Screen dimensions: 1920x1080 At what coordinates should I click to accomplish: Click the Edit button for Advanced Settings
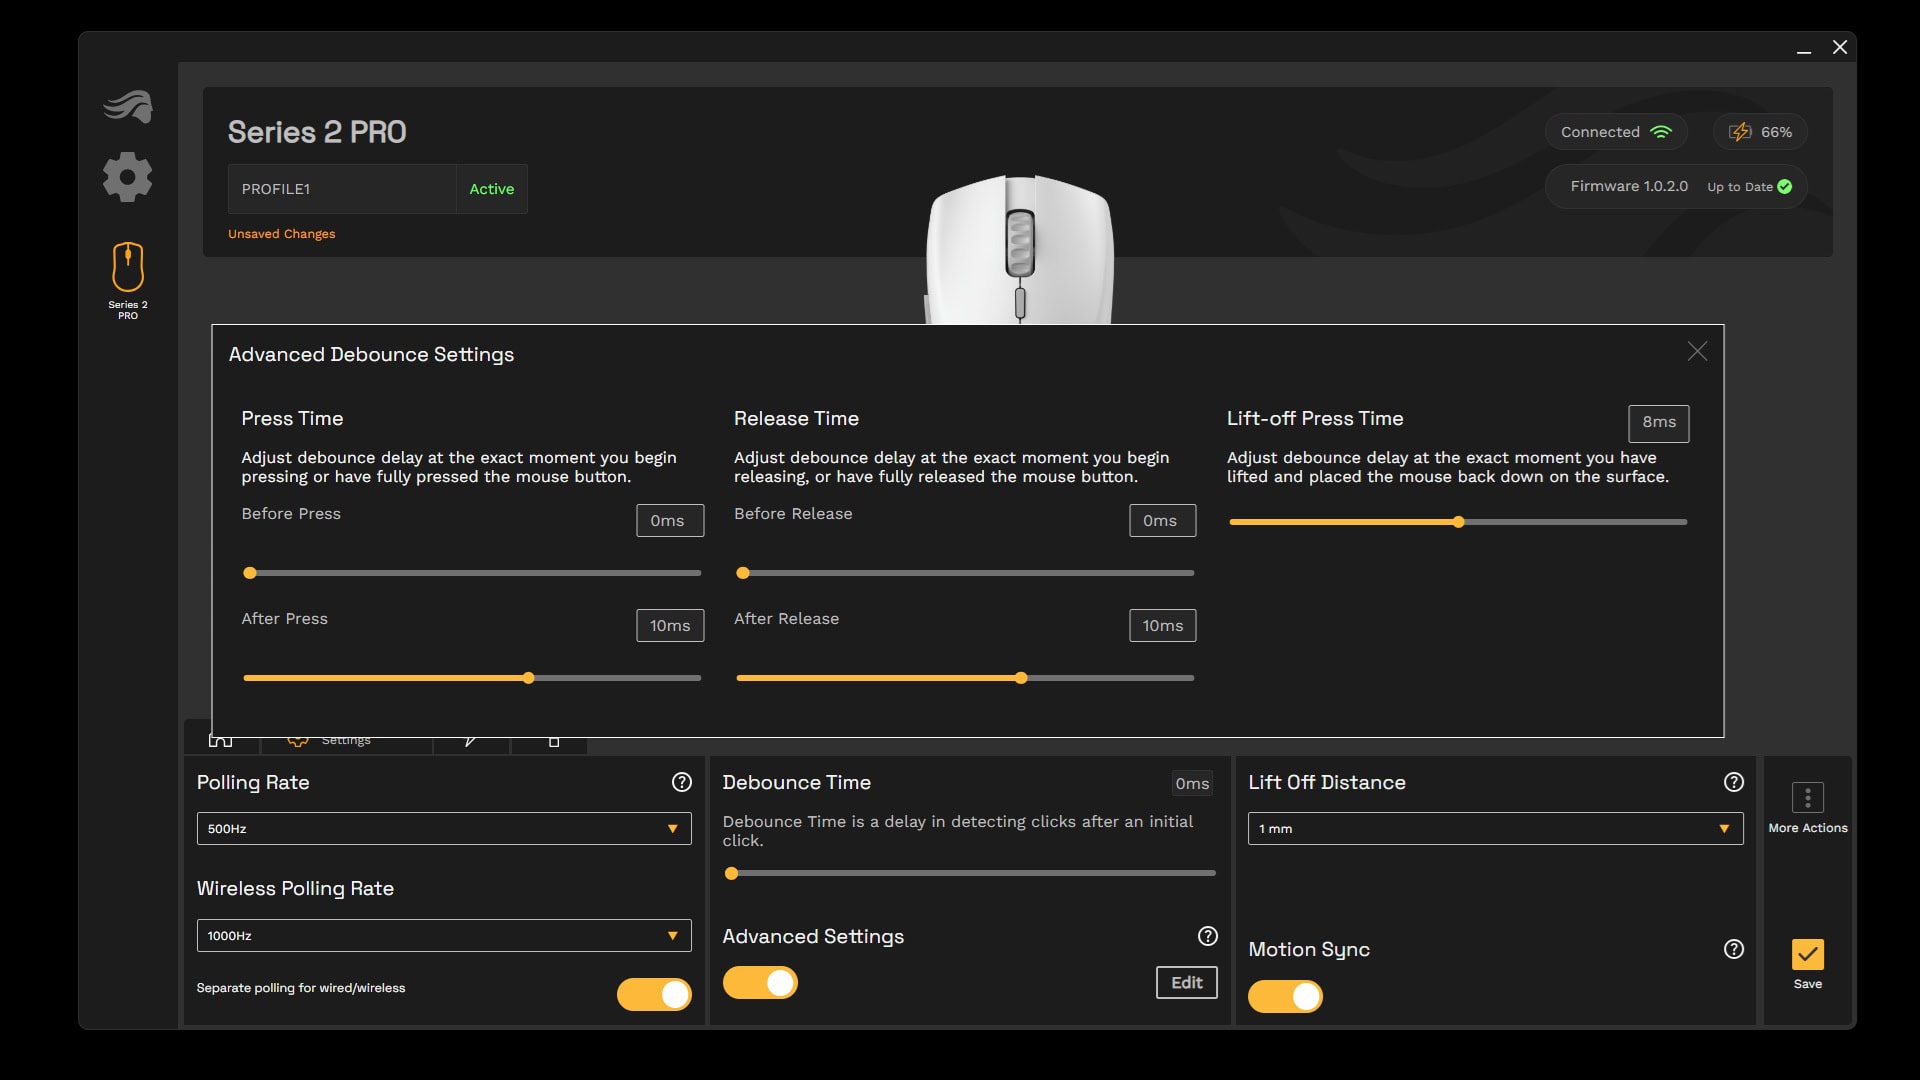pyautogui.click(x=1185, y=982)
